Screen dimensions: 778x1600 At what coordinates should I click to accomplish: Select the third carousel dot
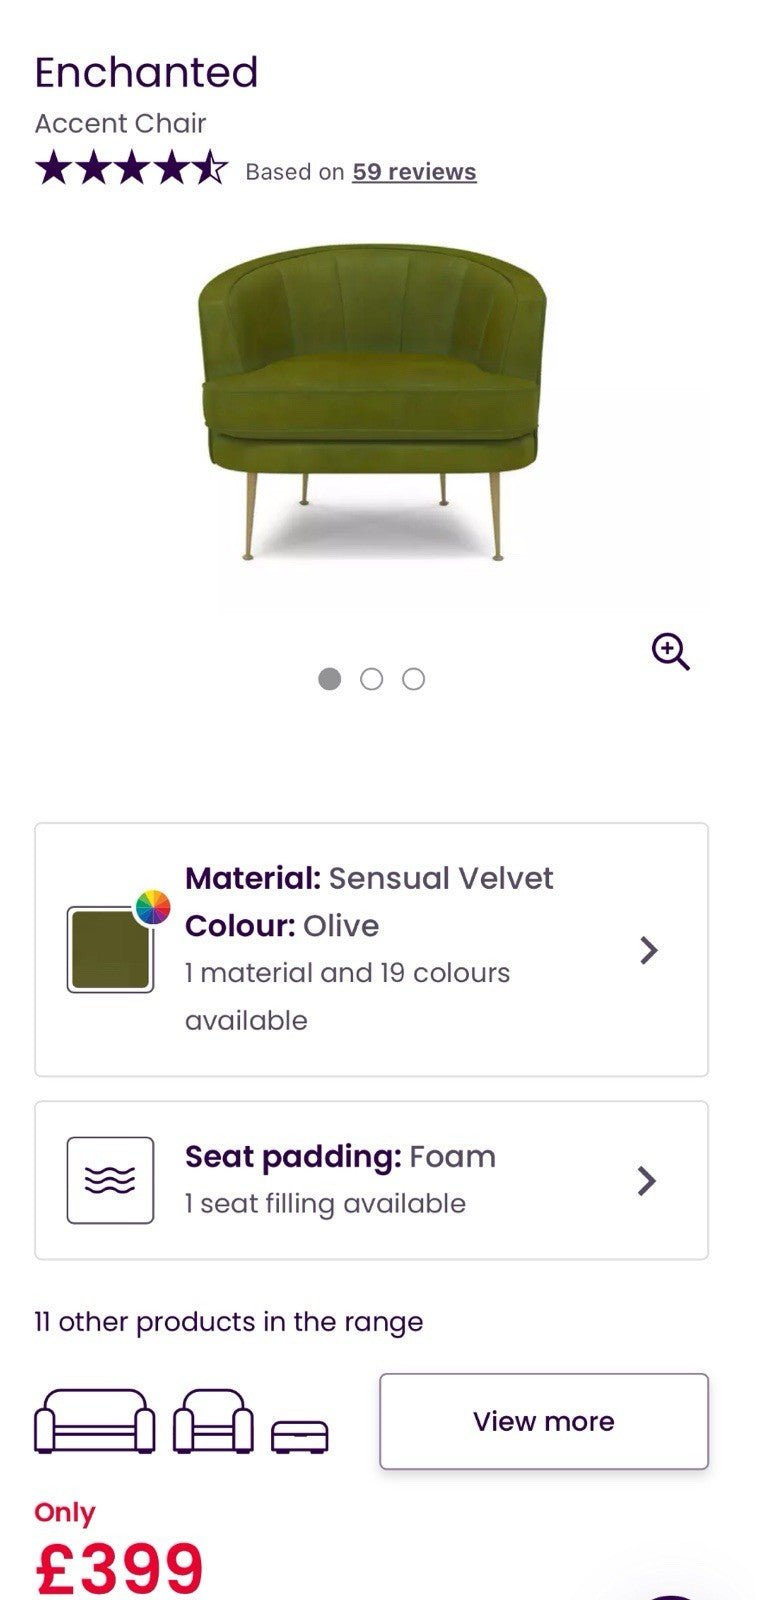(x=413, y=678)
